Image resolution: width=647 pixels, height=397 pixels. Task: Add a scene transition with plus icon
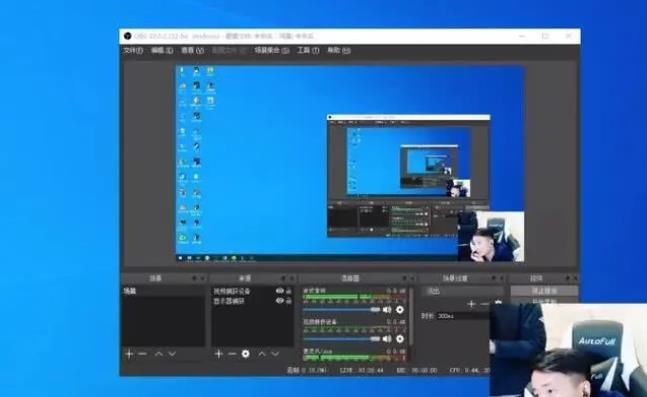pos(471,304)
